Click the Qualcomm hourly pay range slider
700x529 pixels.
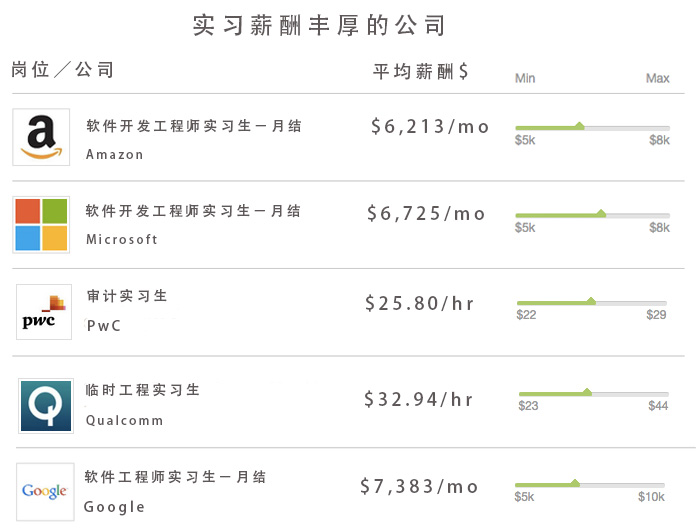[593, 393]
